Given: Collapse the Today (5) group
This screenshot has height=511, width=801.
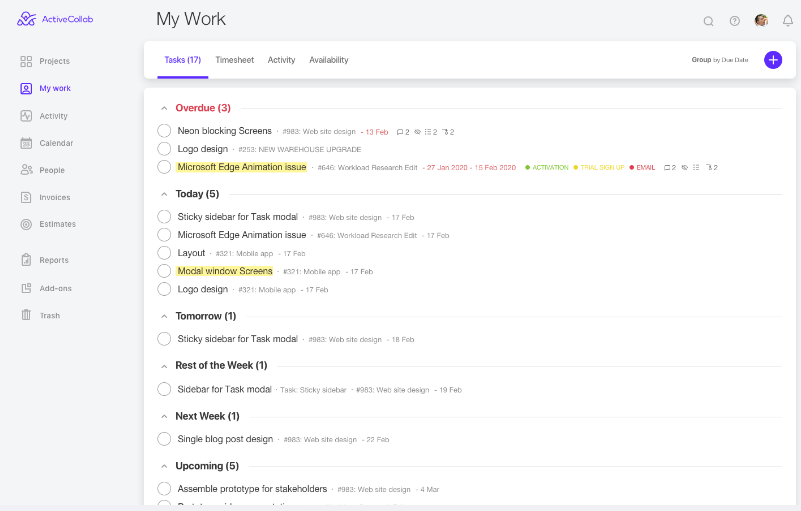Looking at the screenshot, I should 163,194.
